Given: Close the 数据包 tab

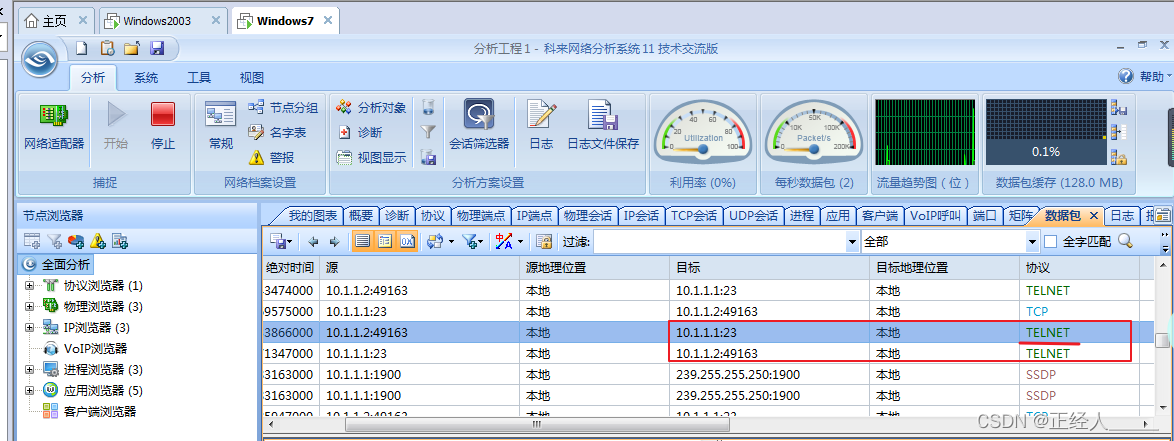Looking at the screenshot, I should click(x=1093, y=216).
